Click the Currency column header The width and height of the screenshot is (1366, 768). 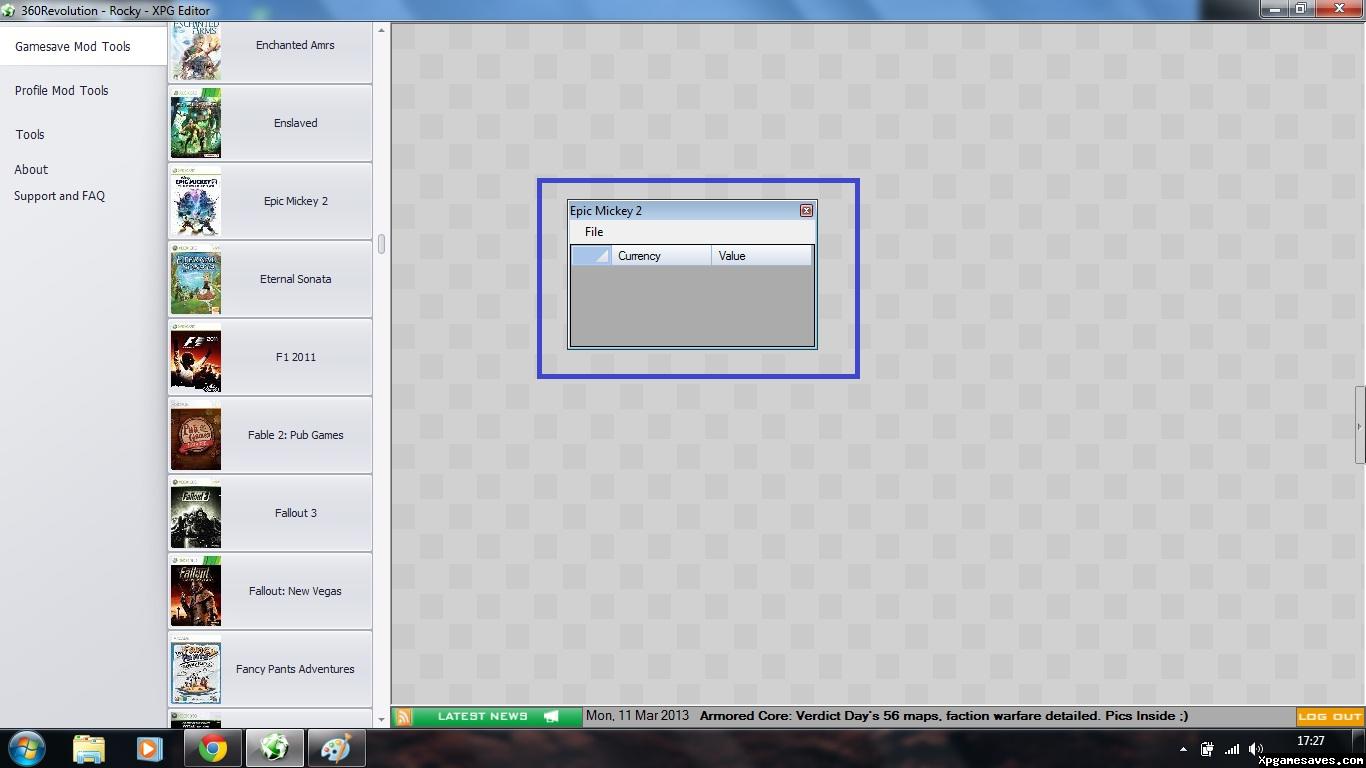660,256
